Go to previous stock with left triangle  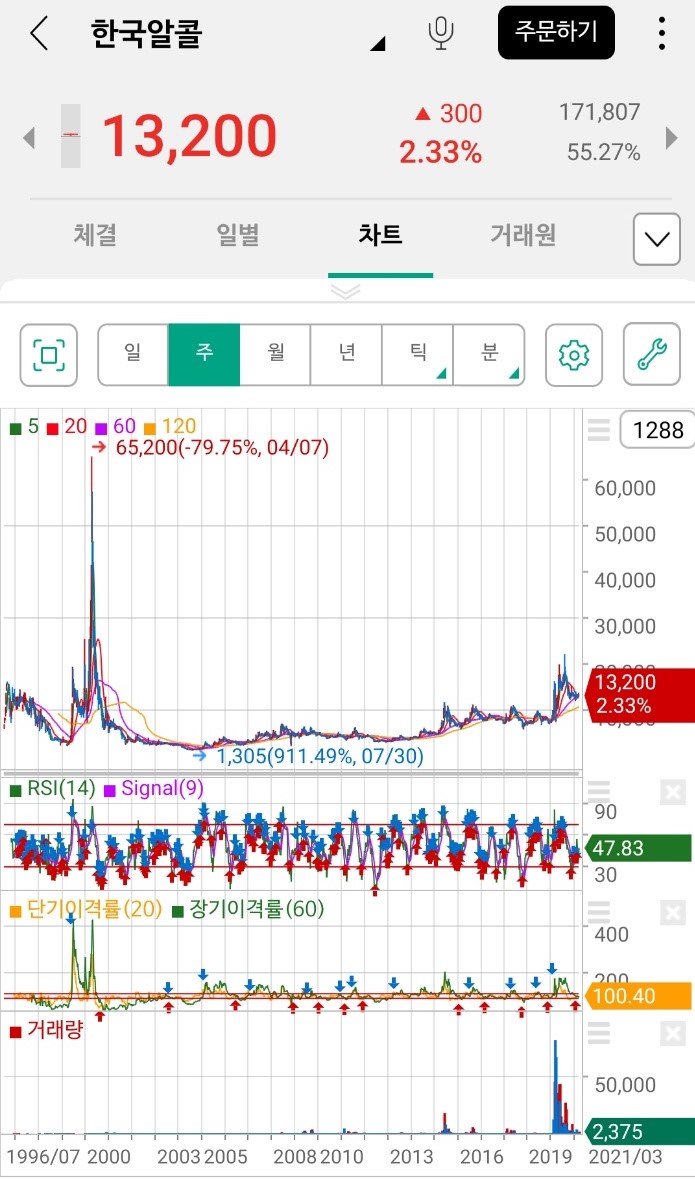coord(29,138)
